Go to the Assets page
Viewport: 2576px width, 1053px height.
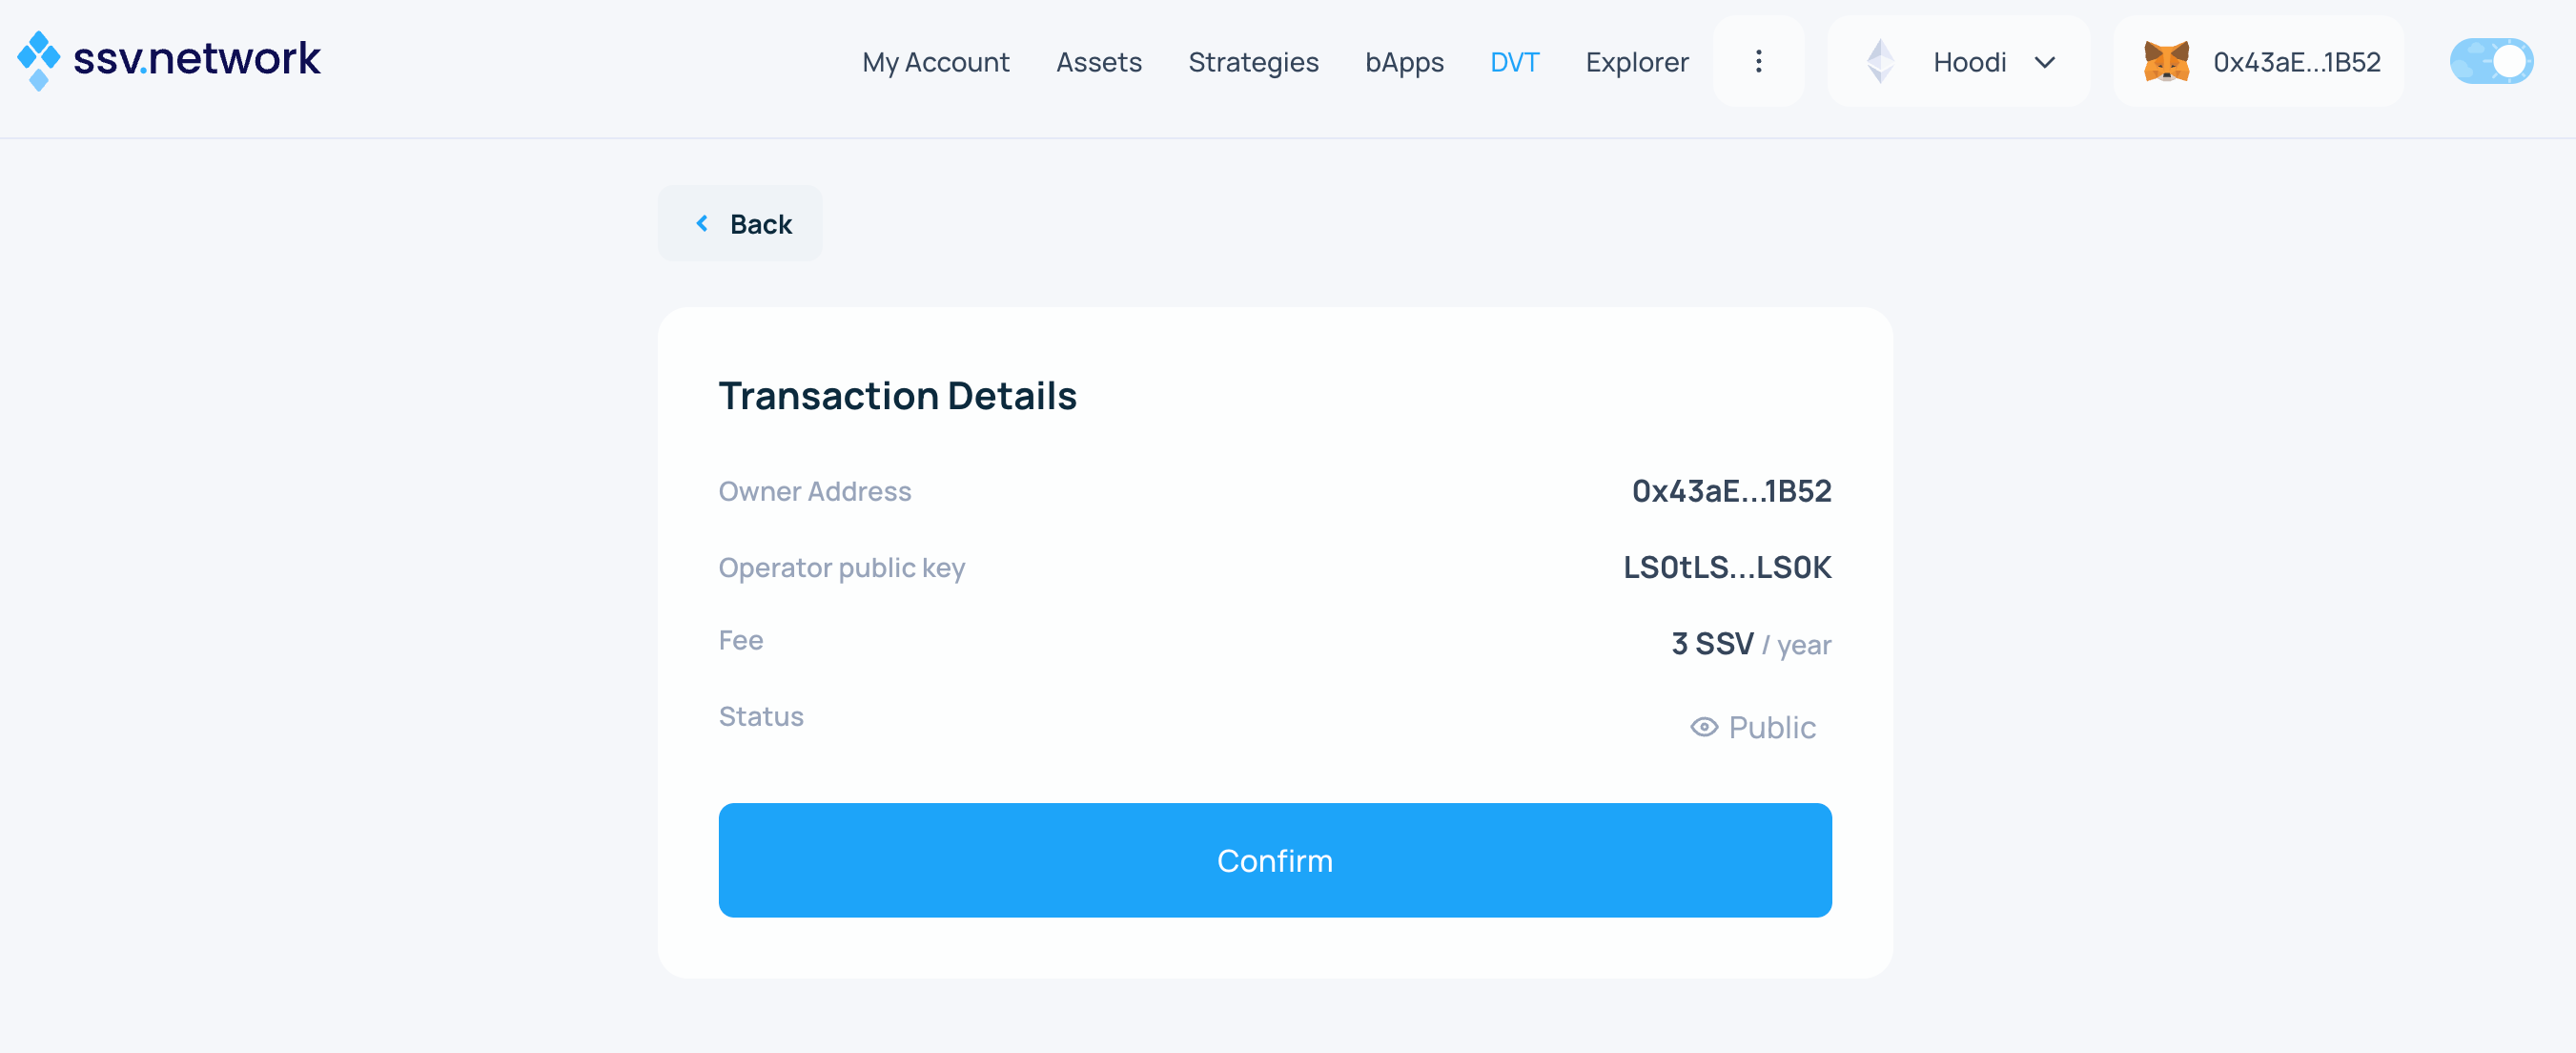[x=1098, y=62]
